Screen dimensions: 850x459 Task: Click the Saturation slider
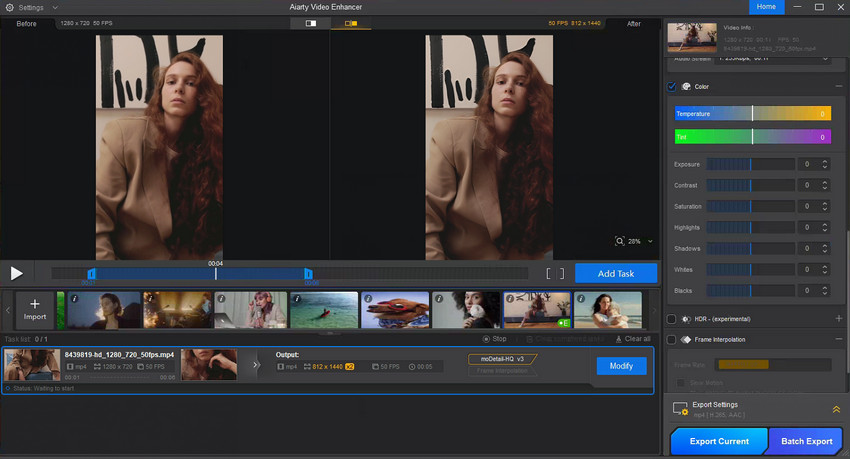(750, 206)
